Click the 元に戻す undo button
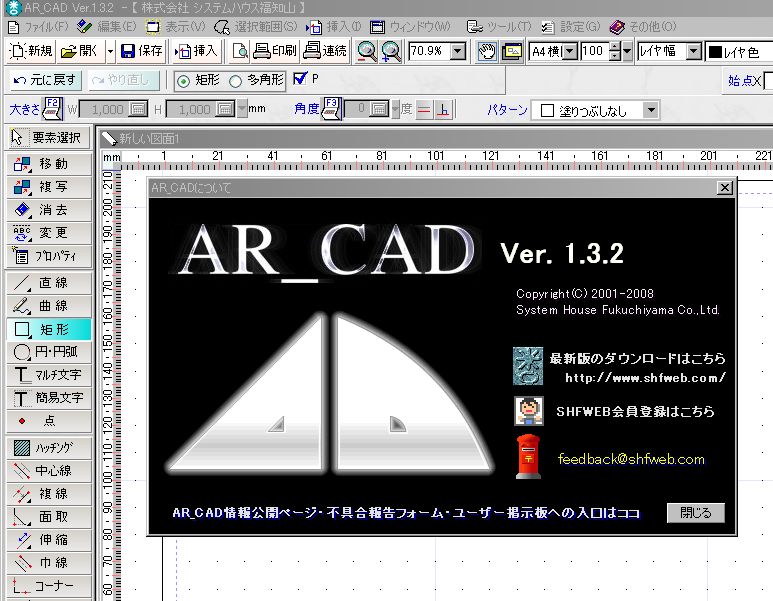The height and width of the screenshot is (601, 773). pos(45,80)
